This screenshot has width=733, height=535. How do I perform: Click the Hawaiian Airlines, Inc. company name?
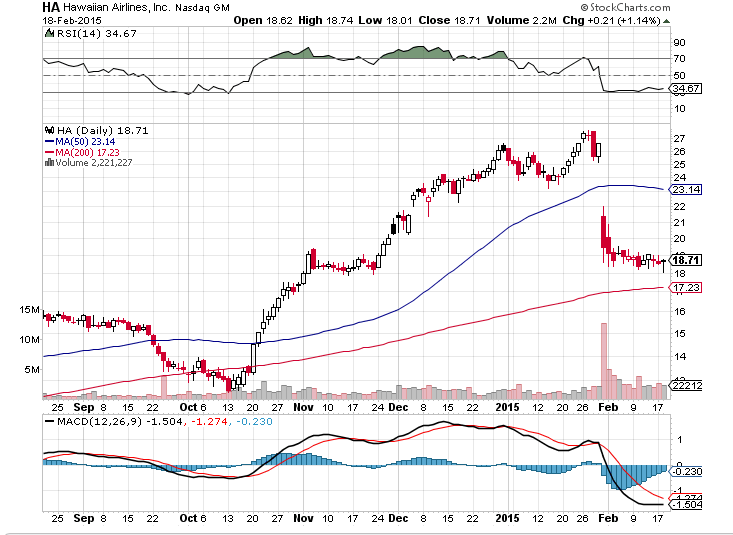click(117, 8)
